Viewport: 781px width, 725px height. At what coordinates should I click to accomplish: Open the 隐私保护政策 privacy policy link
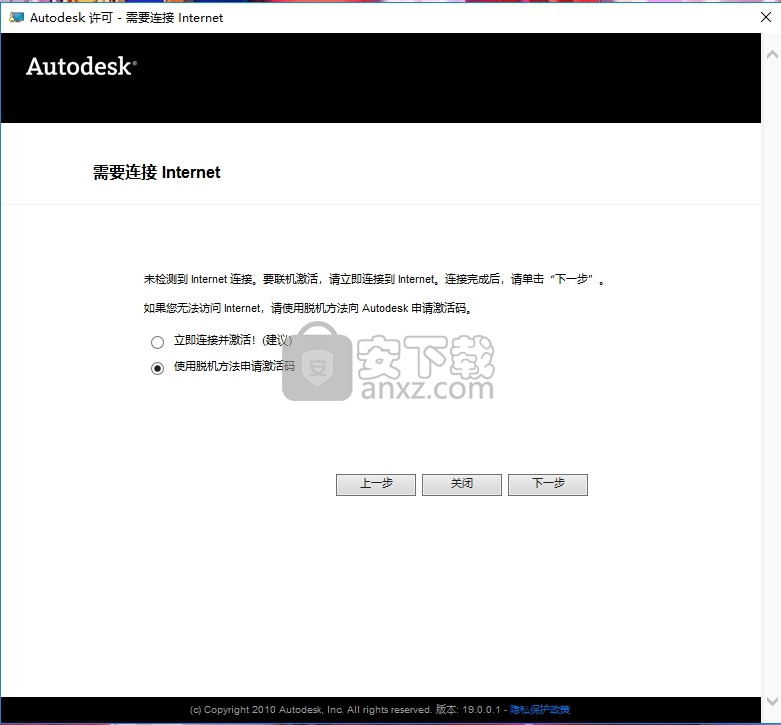pyautogui.click(x=539, y=709)
